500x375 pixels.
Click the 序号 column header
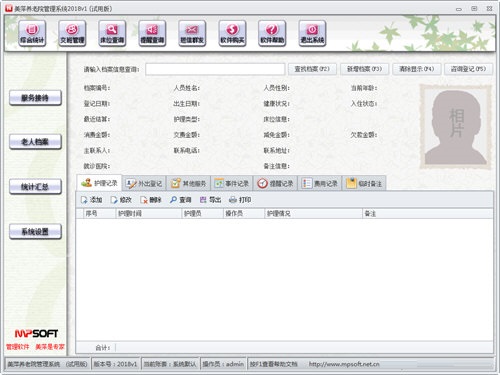point(99,214)
